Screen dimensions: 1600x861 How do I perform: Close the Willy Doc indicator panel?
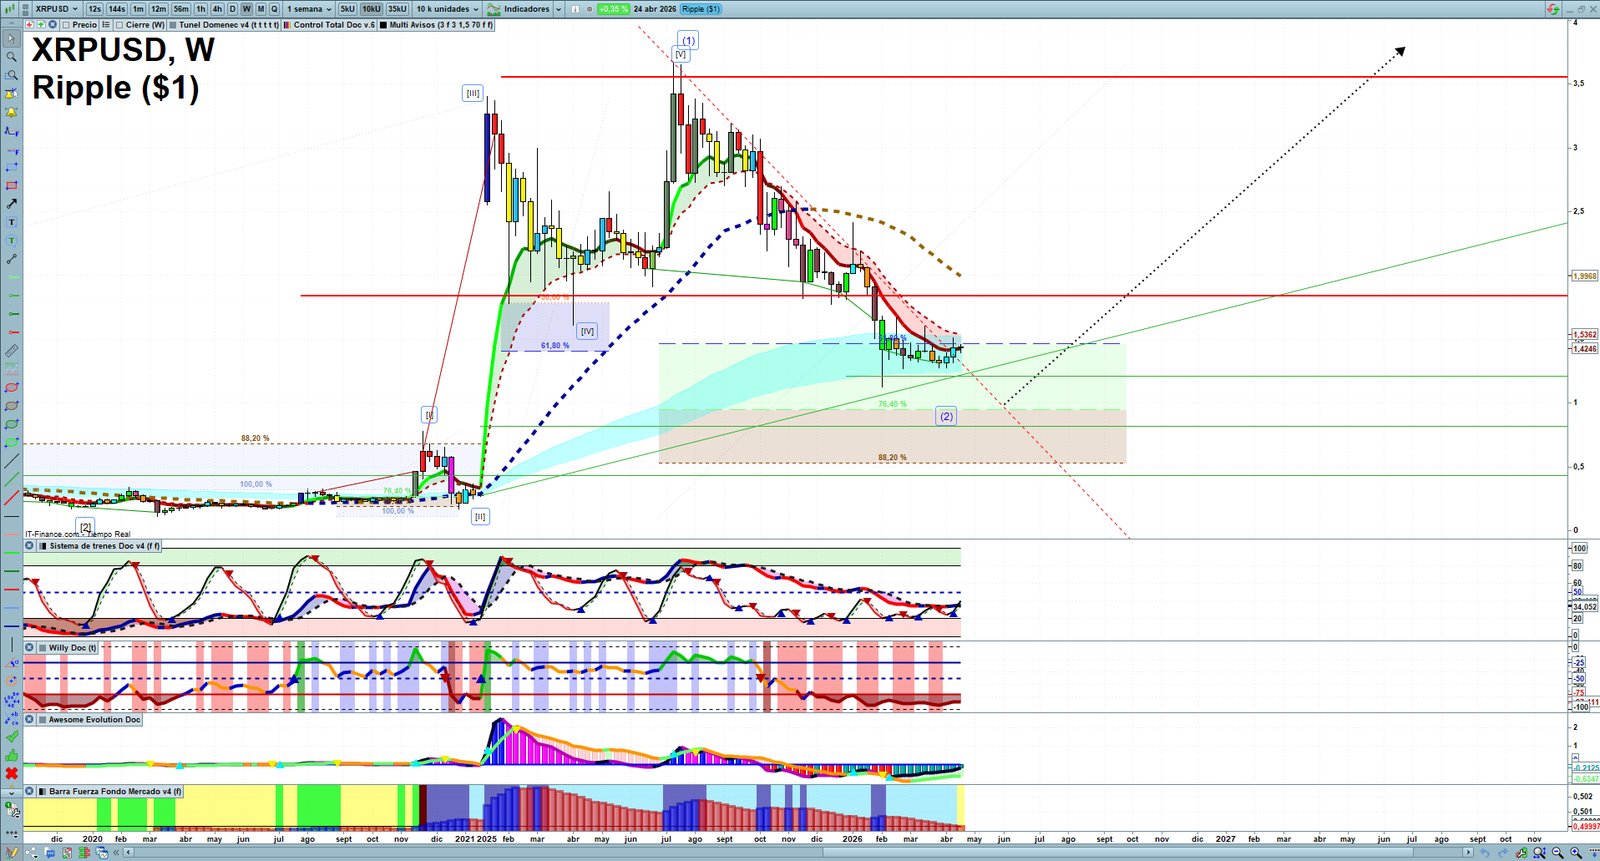30,648
